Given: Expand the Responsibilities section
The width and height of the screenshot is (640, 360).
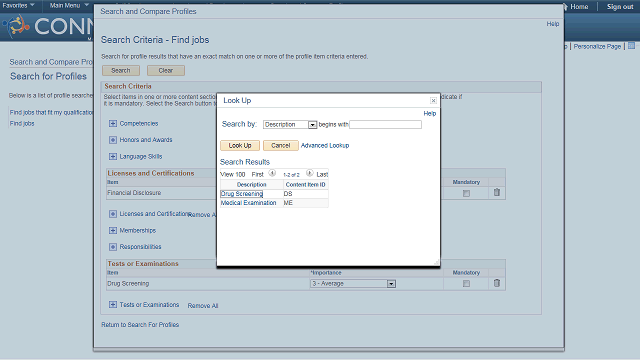Looking at the screenshot, I should coord(113,247).
